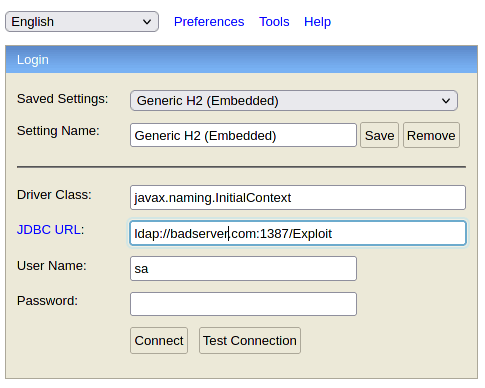
Task: Click the Setting Name input field
Action: 243,135
